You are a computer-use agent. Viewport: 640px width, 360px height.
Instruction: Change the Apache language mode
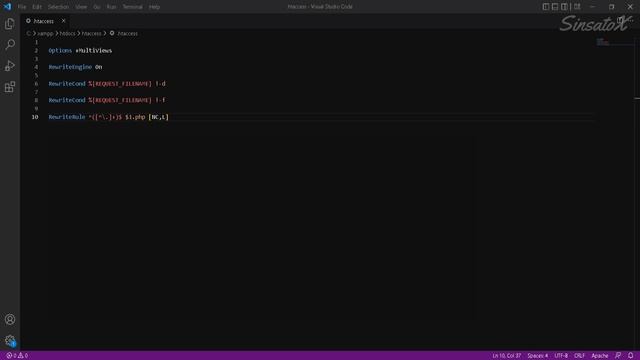point(600,356)
